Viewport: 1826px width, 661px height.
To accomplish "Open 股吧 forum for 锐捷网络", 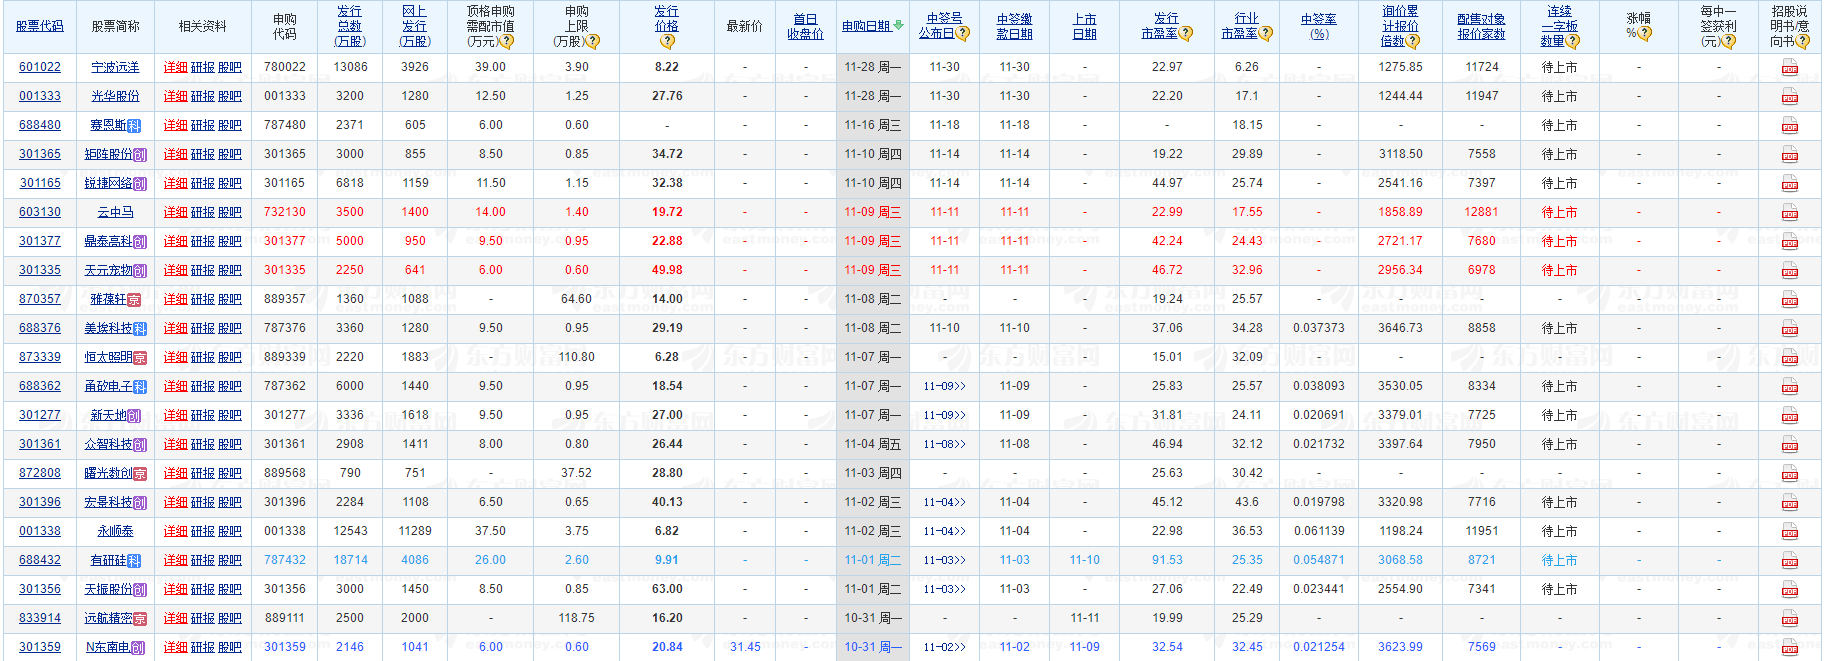I will click(x=229, y=183).
